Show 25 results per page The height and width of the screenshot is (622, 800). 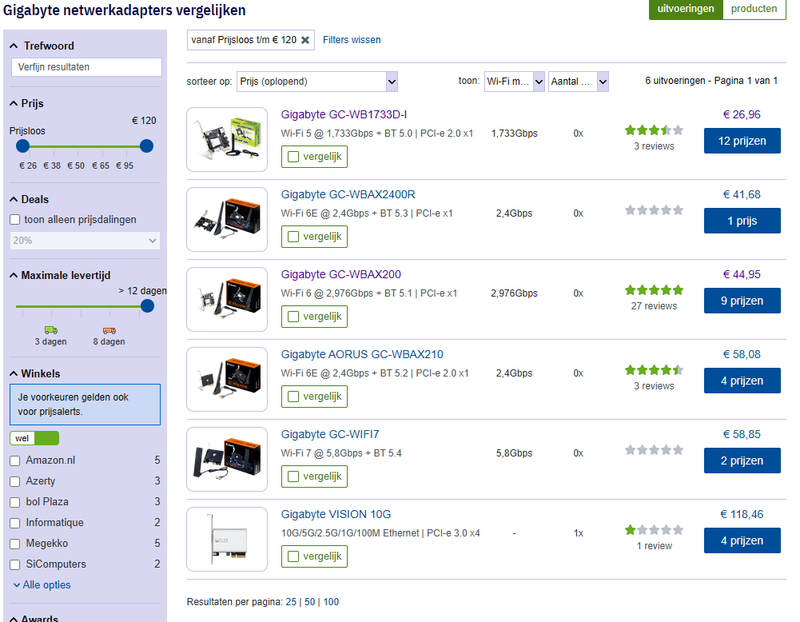(x=291, y=602)
